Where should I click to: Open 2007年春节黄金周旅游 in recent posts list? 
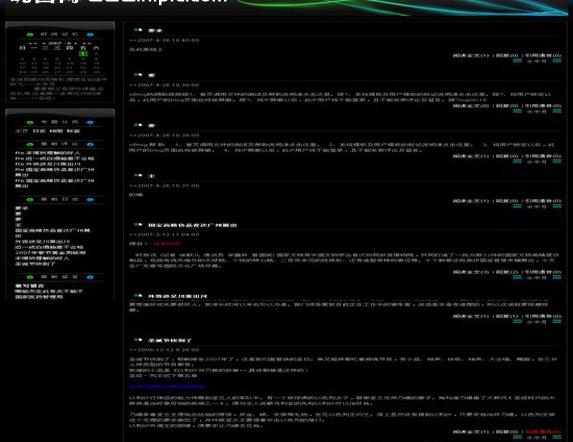(50, 252)
